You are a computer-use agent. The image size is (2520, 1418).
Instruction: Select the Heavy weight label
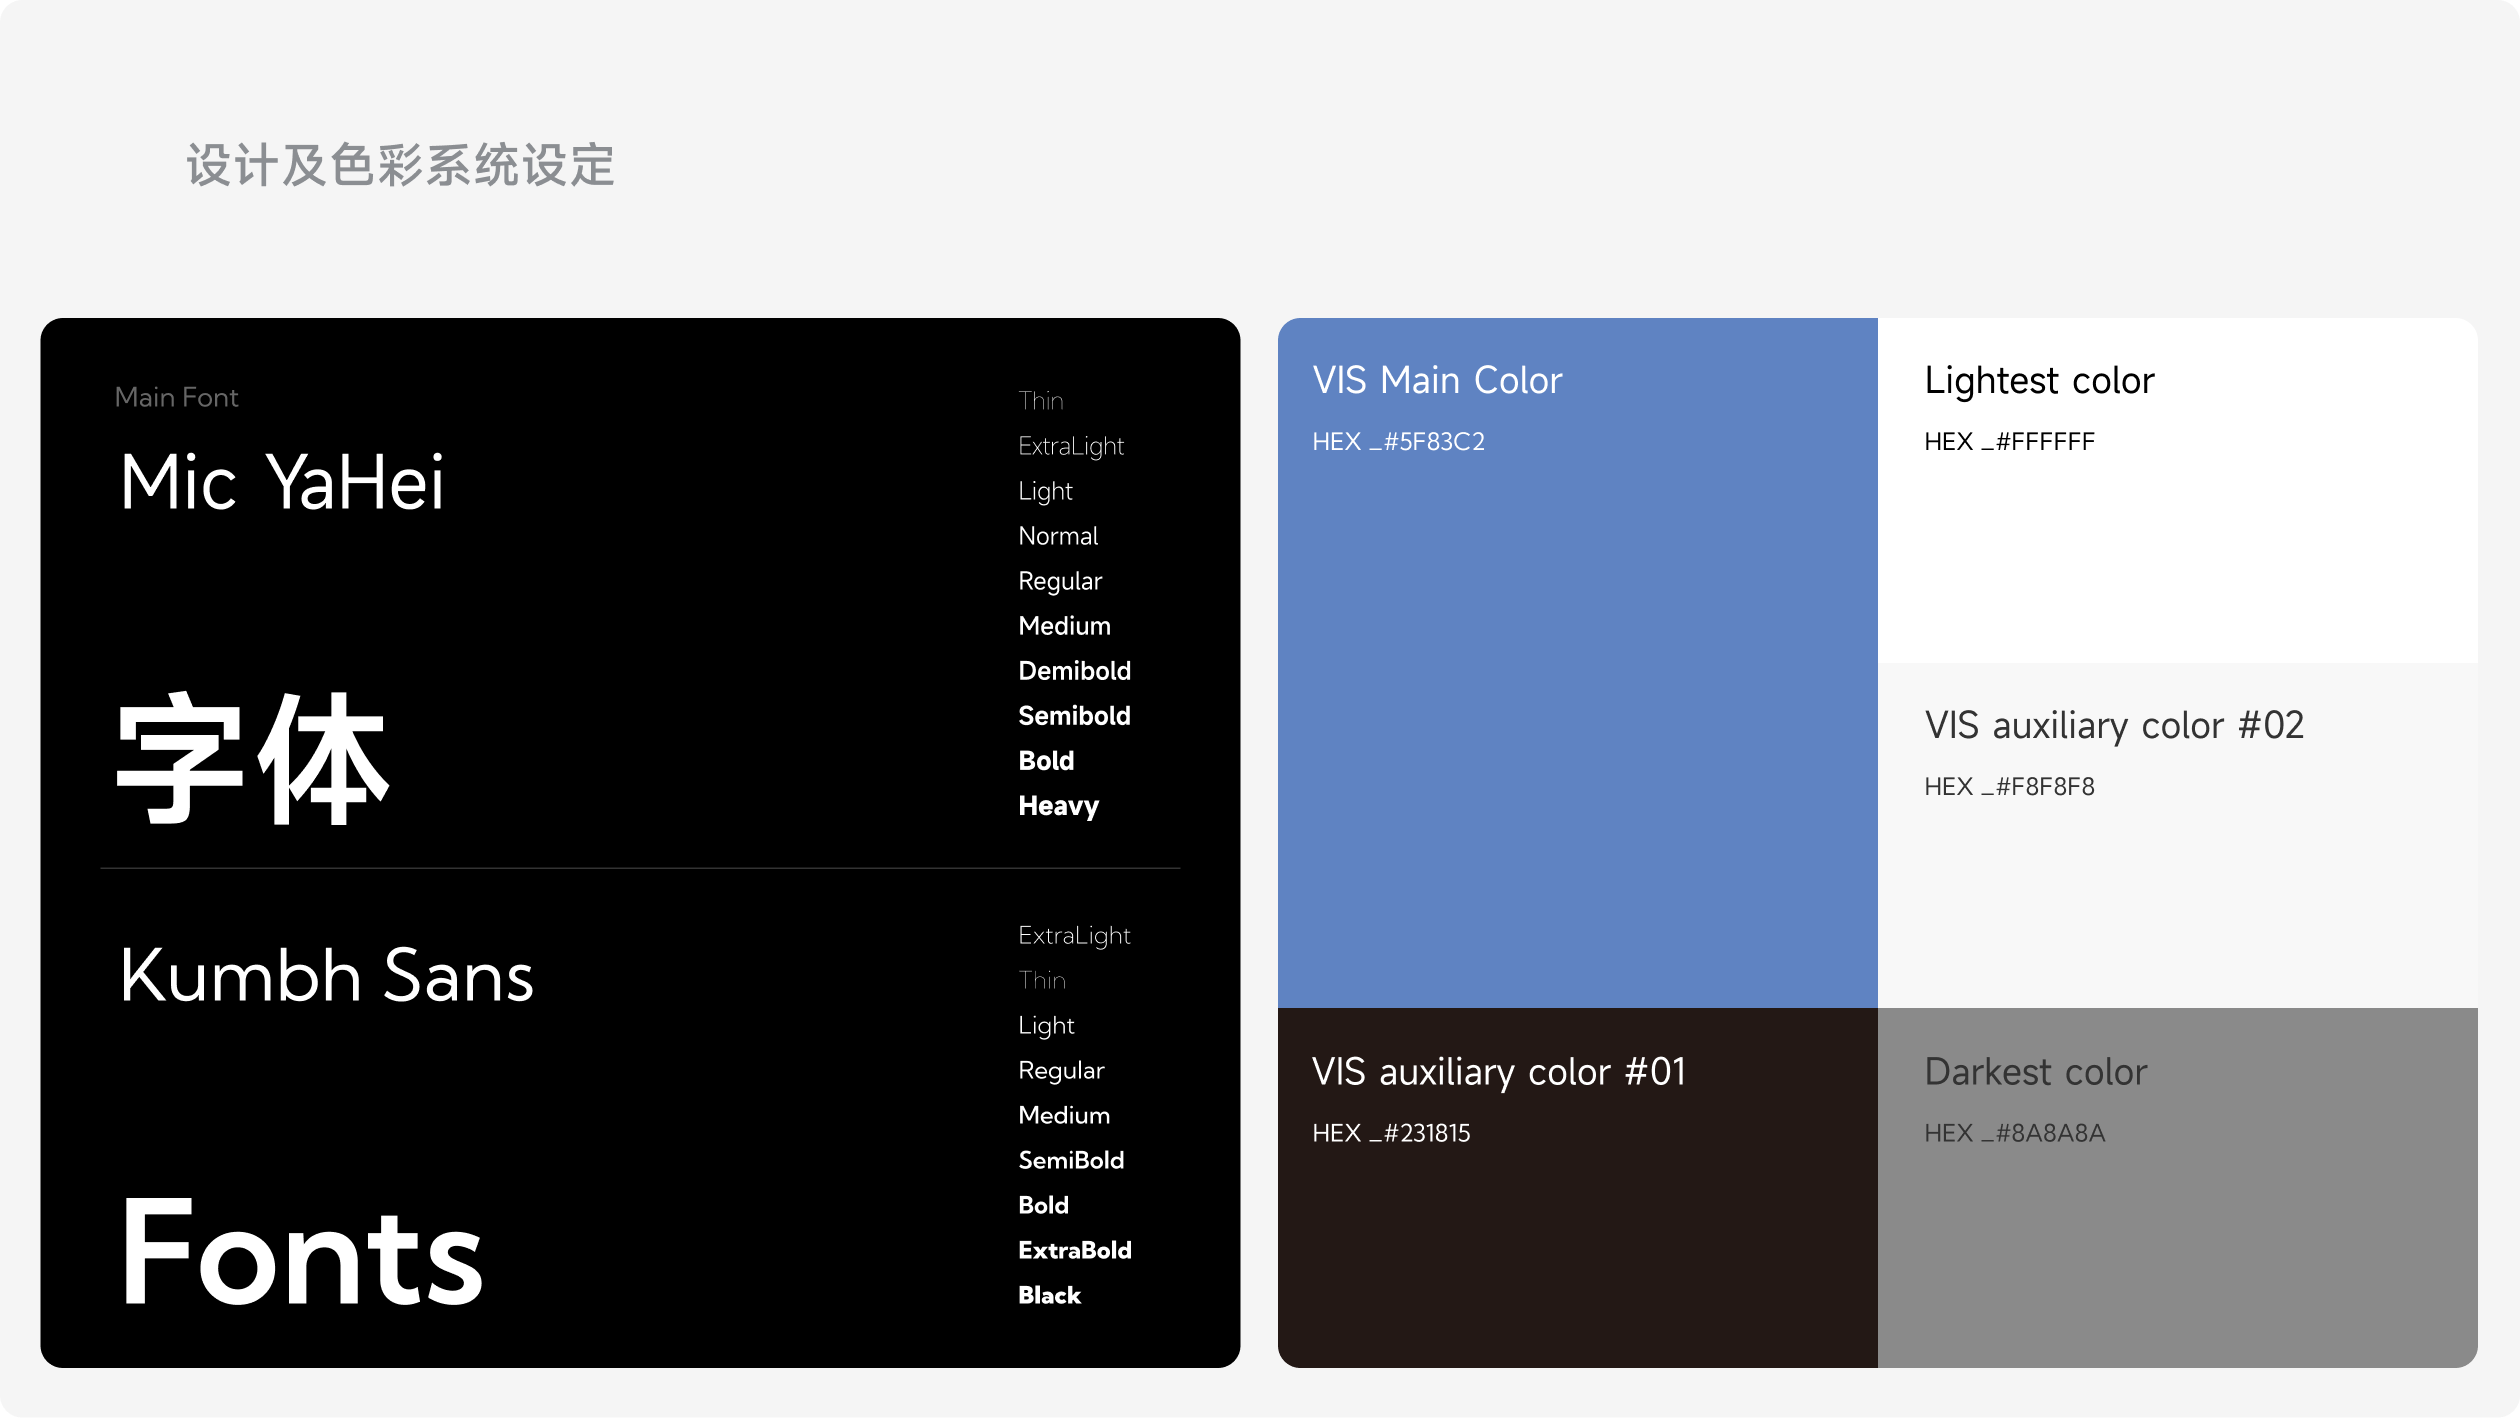click(x=1058, y=806)
